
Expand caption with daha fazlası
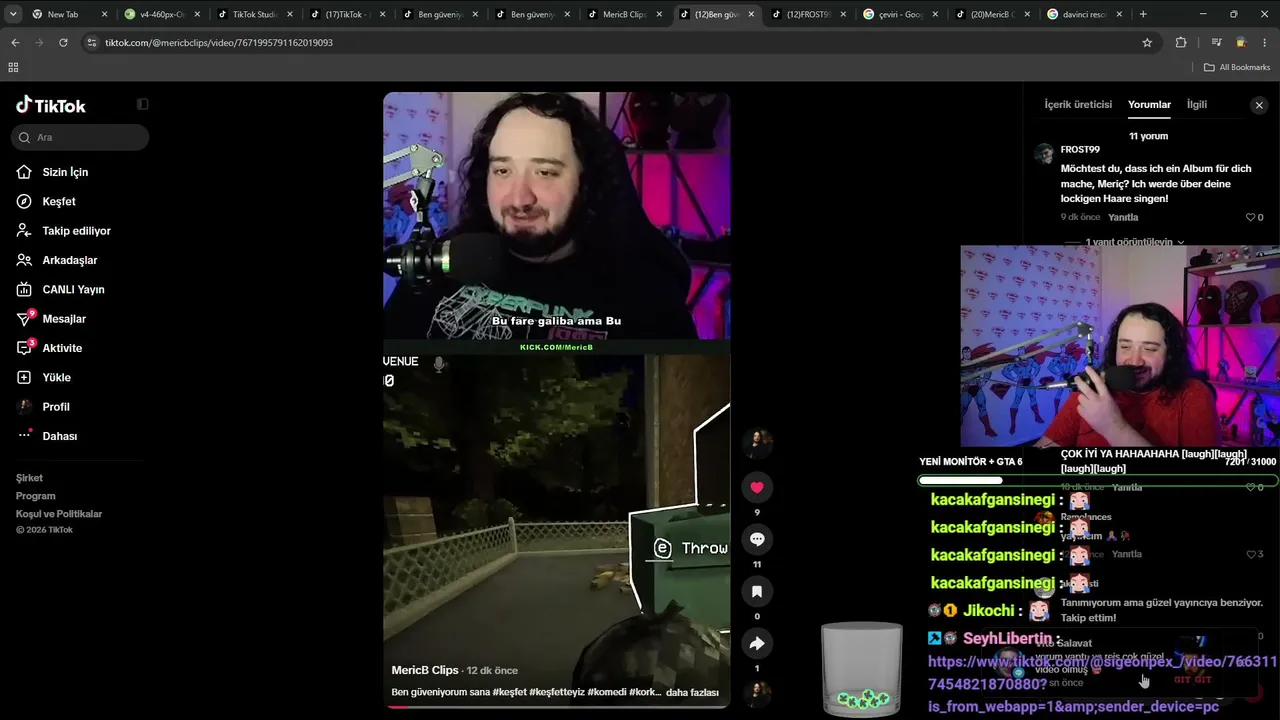point(692,692)
